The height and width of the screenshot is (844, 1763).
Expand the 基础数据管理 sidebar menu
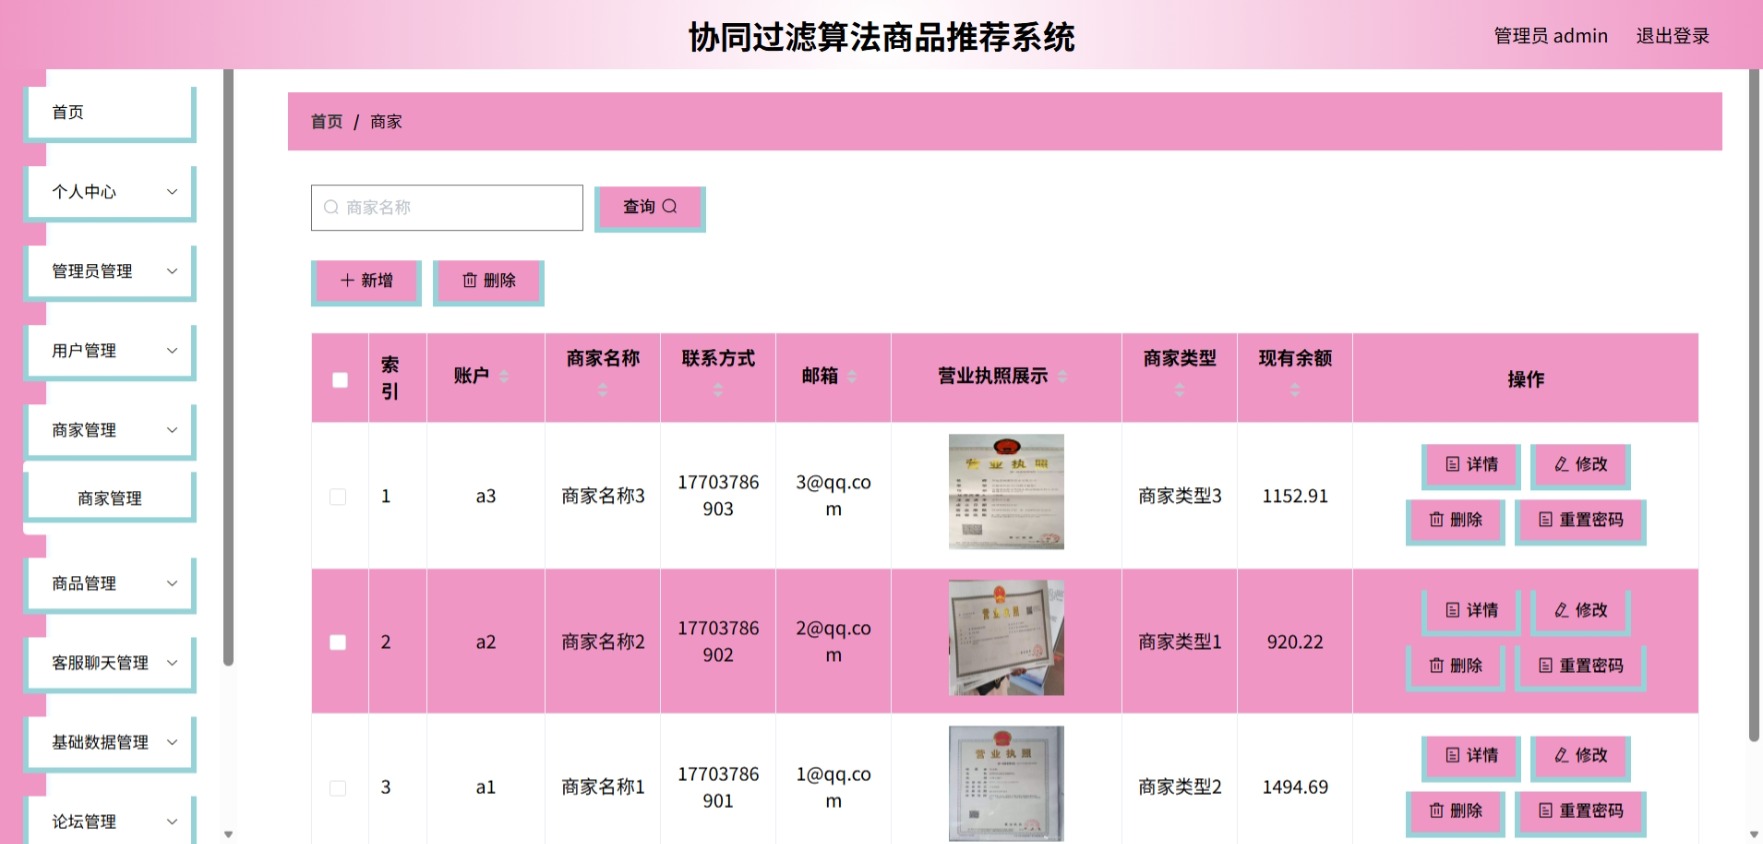pos(109,742)
